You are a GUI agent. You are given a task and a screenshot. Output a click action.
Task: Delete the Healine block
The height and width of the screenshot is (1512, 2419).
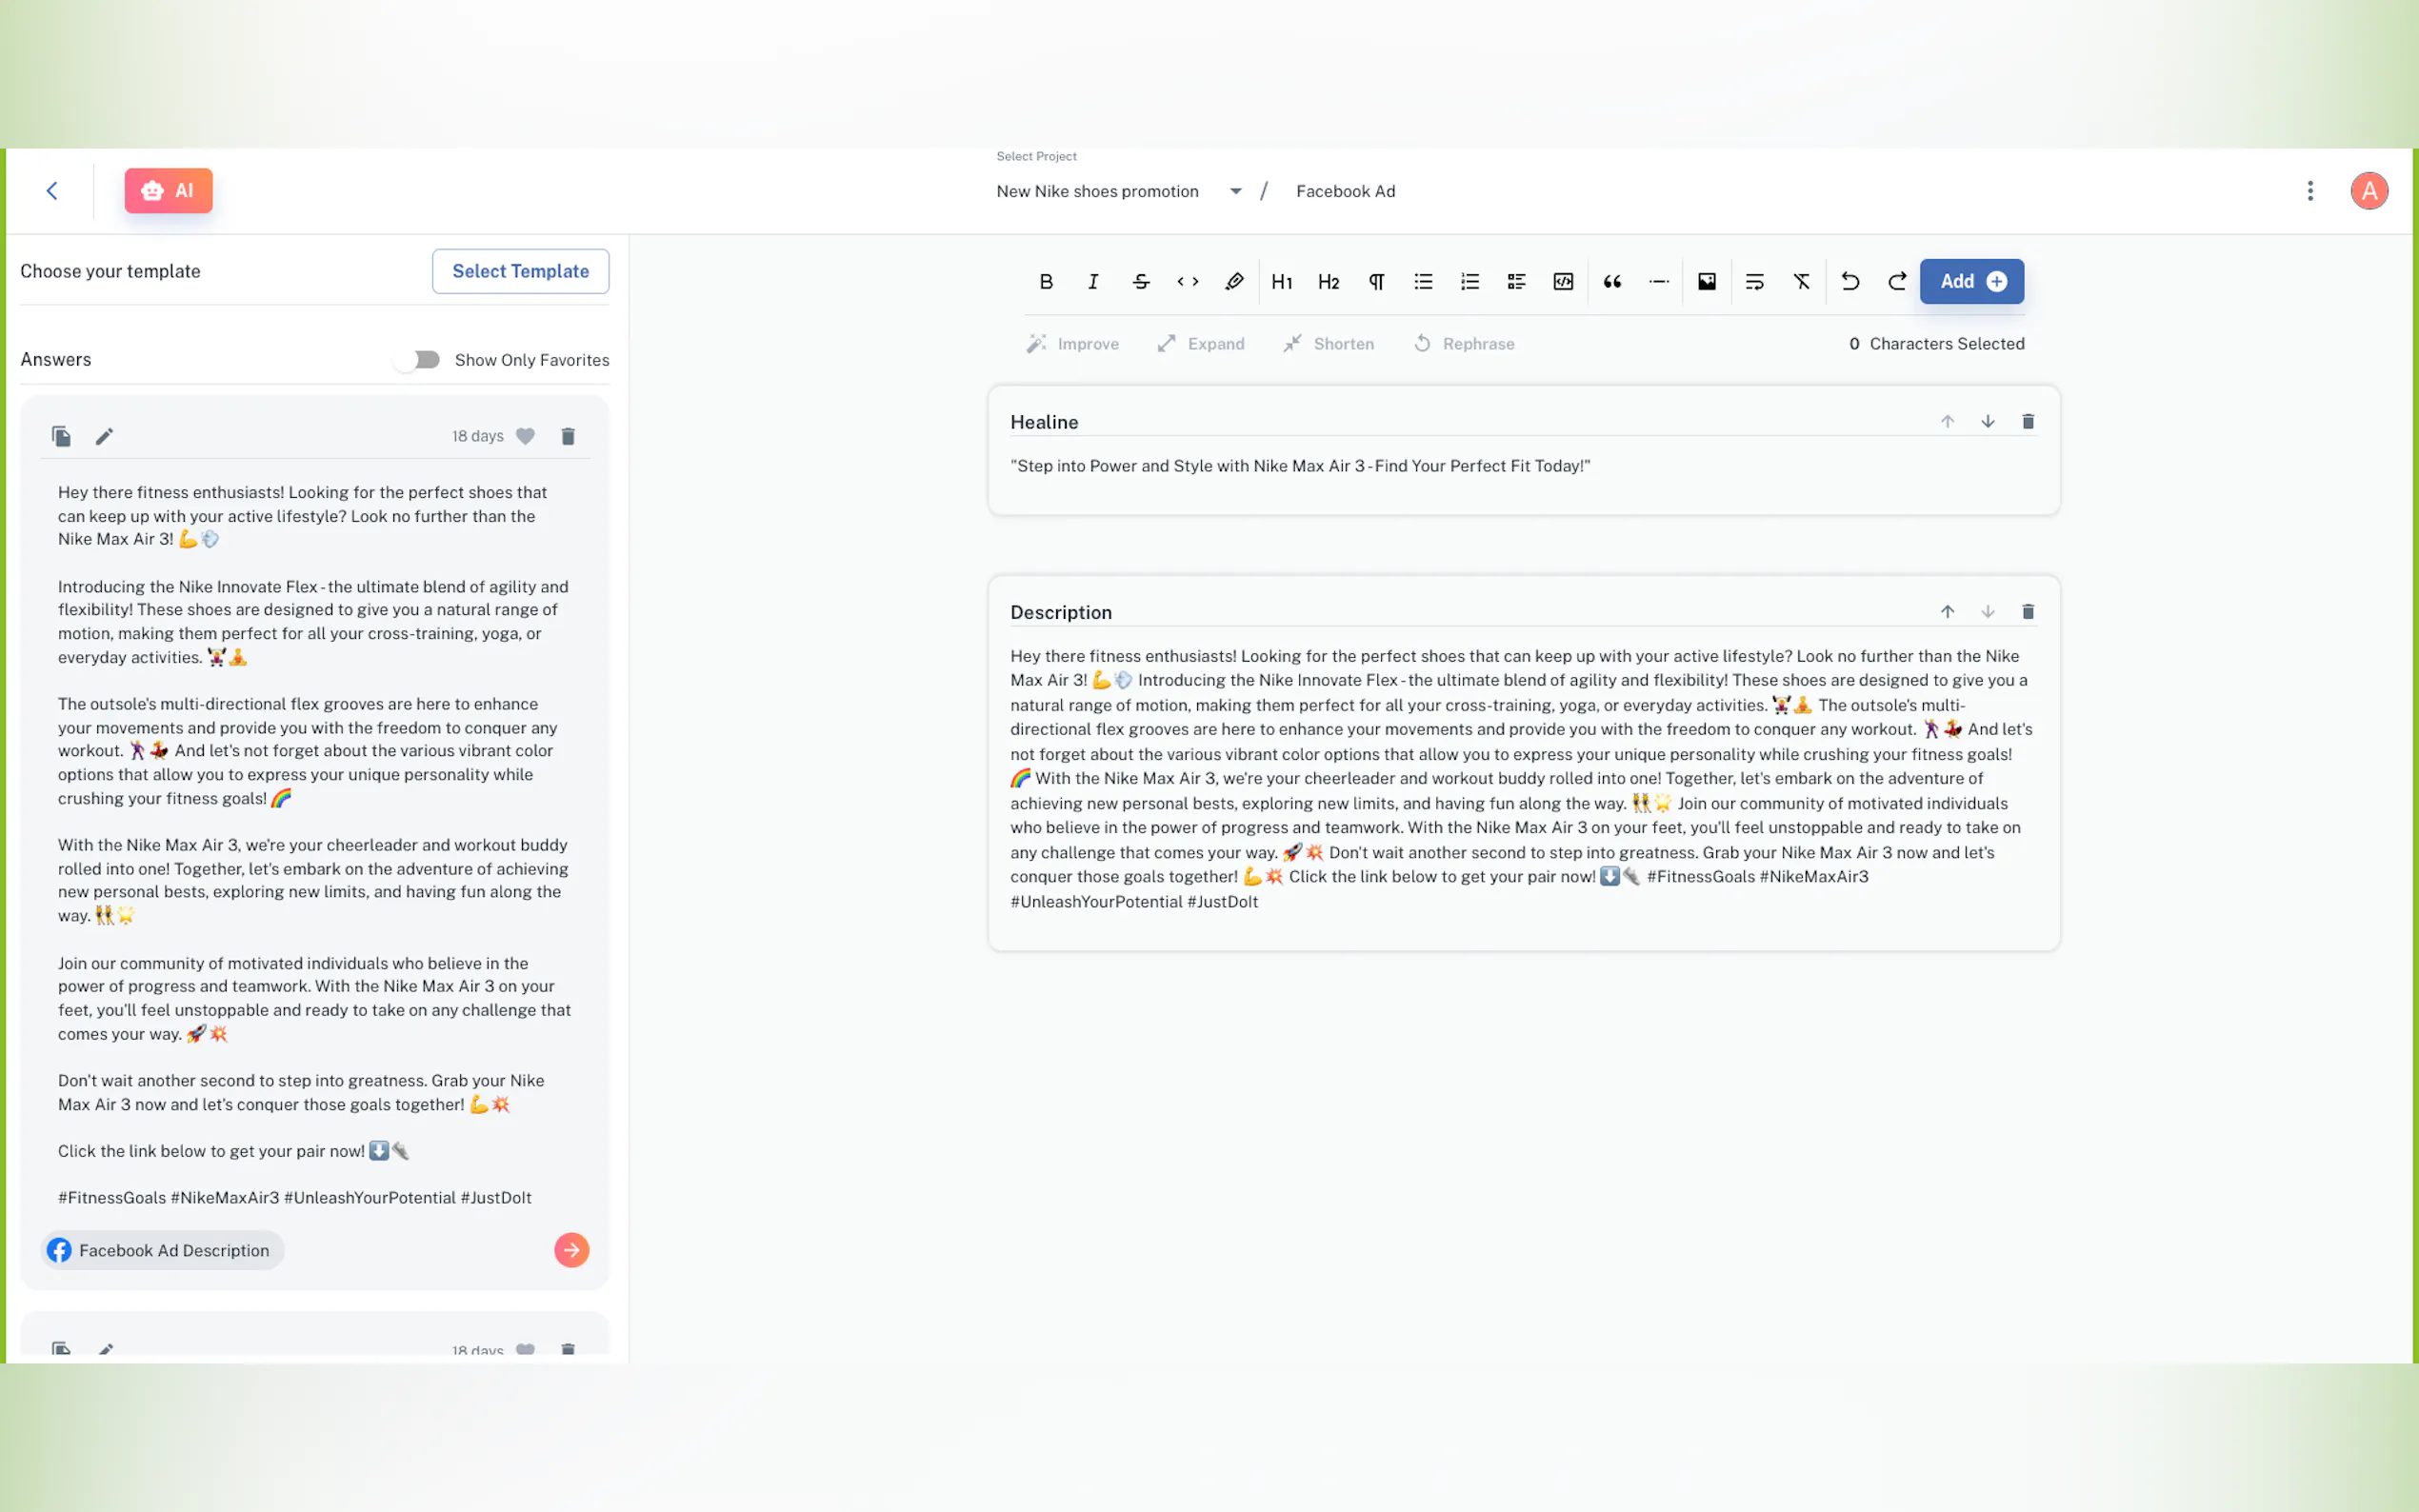coord(2028,422)
